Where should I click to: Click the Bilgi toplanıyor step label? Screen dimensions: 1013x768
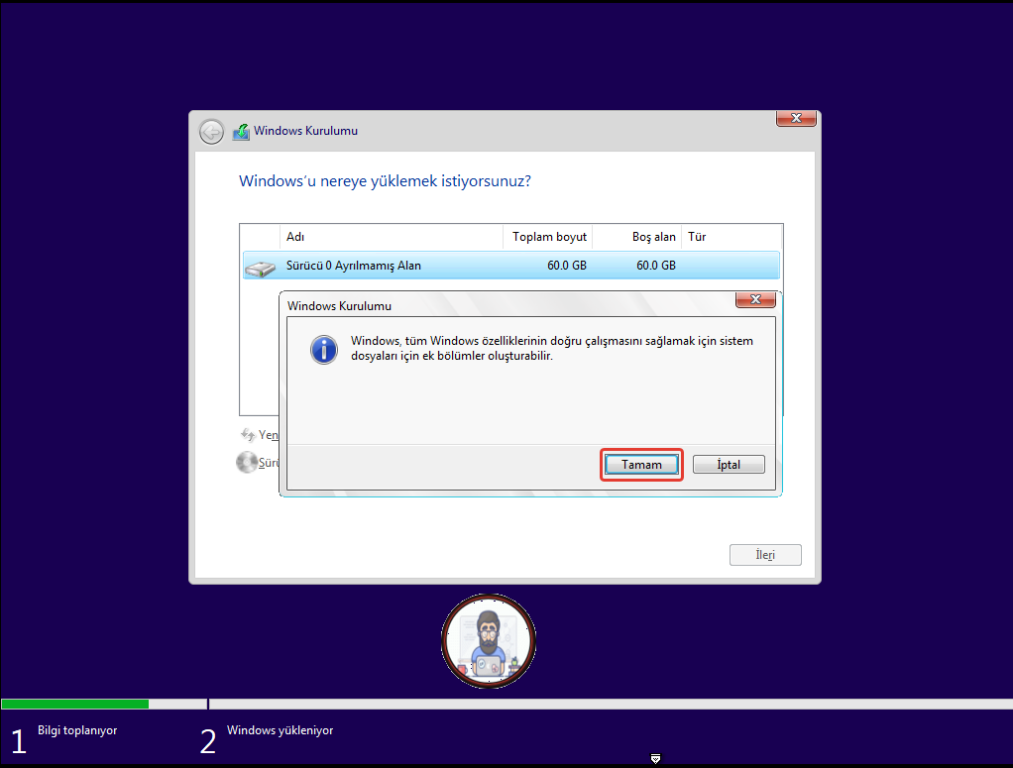[77, 730]
